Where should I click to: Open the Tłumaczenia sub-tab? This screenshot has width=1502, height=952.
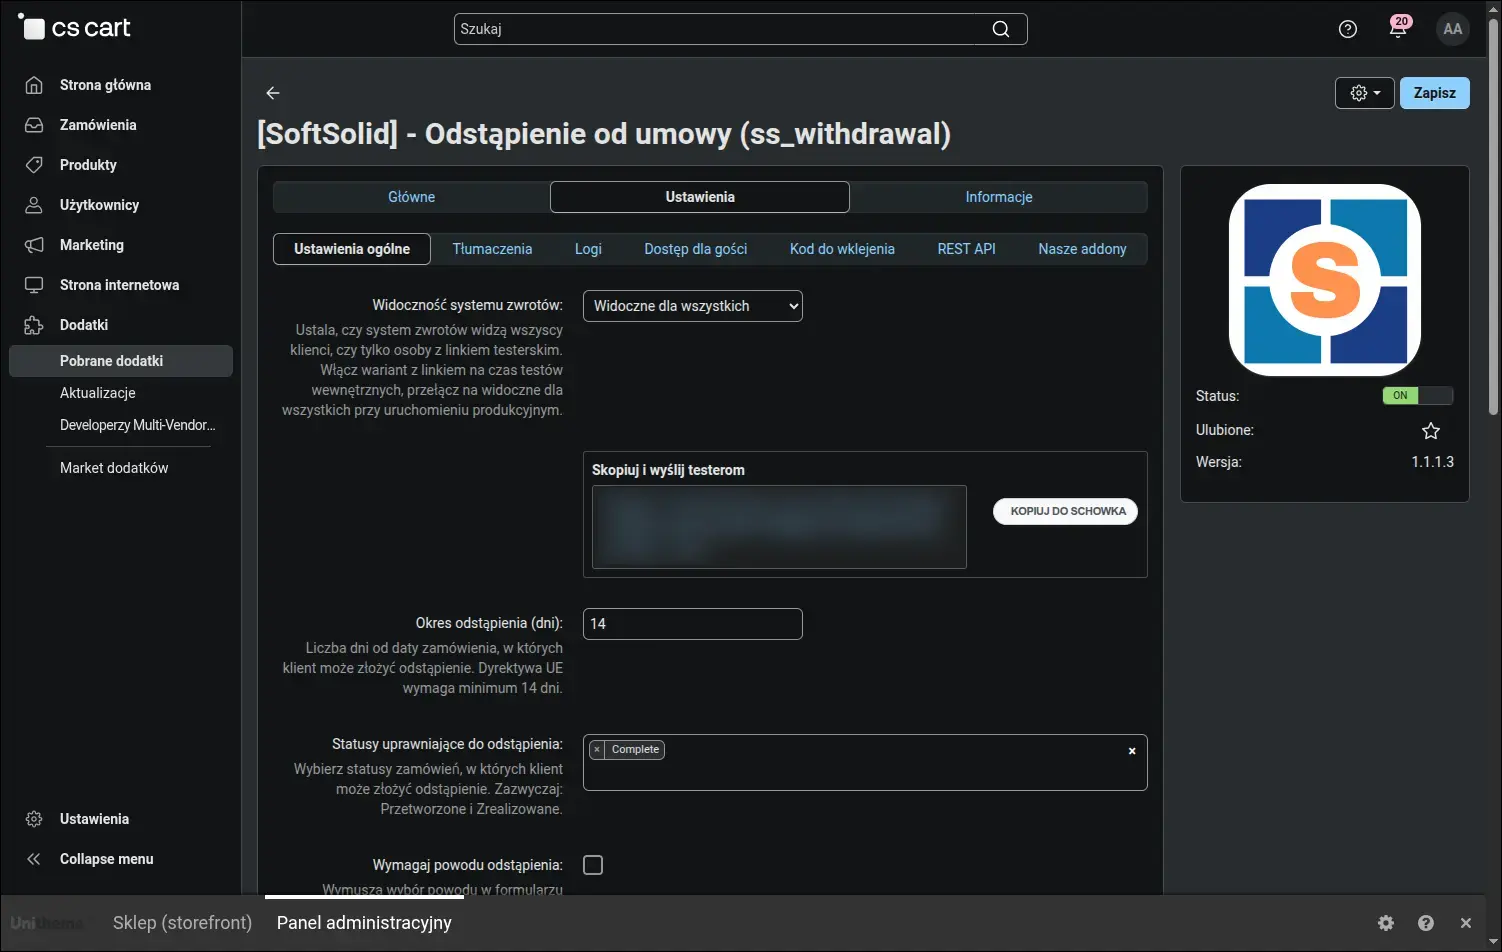click(492, 249)
